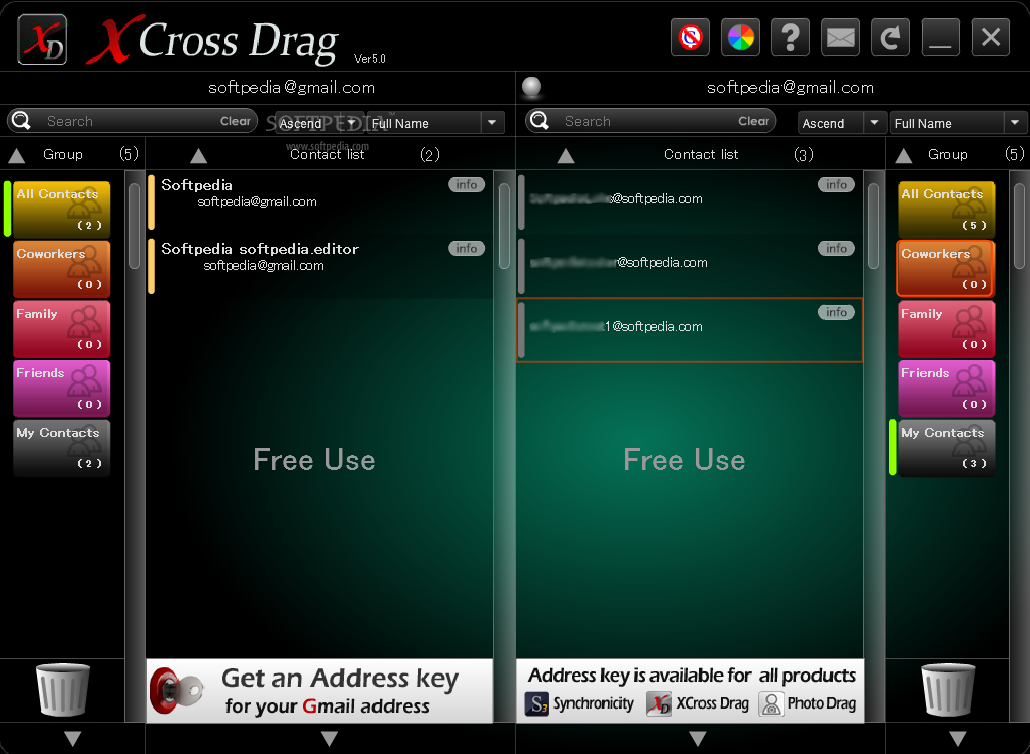Select the Softpedia contact row
Screen dimensions: 1030x754
(319, 202)
